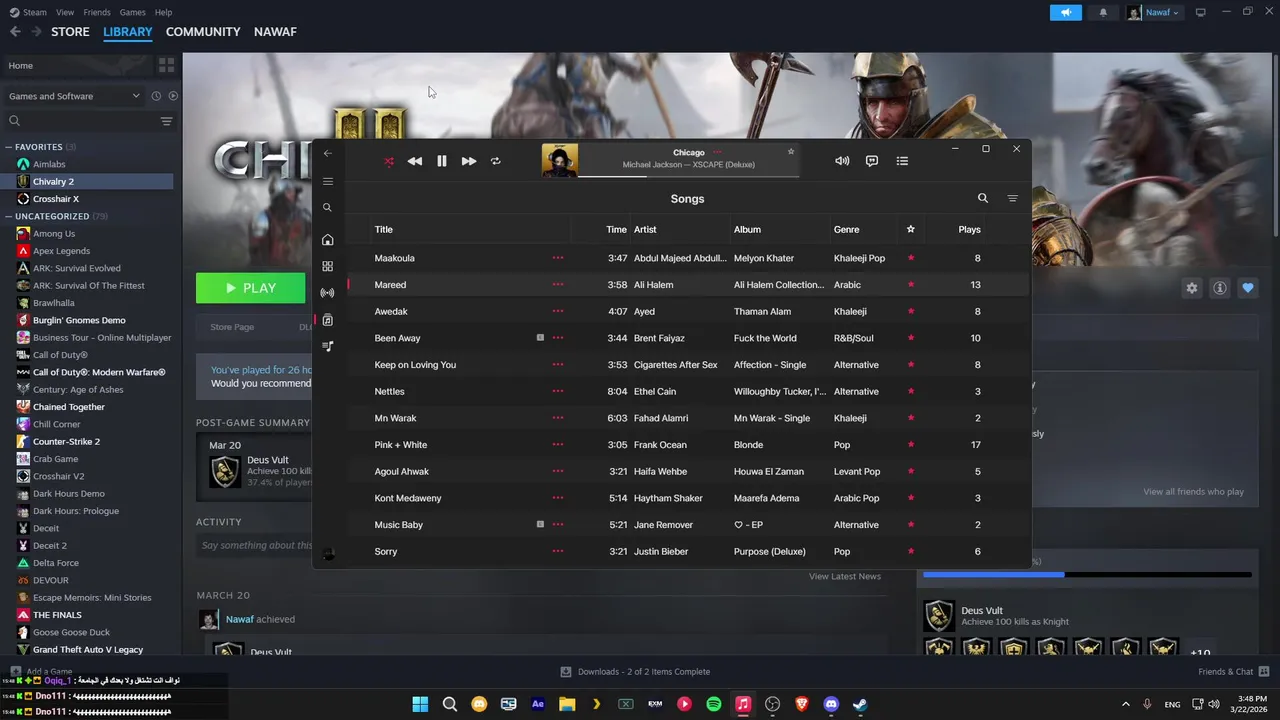The height and width of the screenshot is (720, 1280).
Task: Click the Songs page search magnifier
Action: point(983,198)
